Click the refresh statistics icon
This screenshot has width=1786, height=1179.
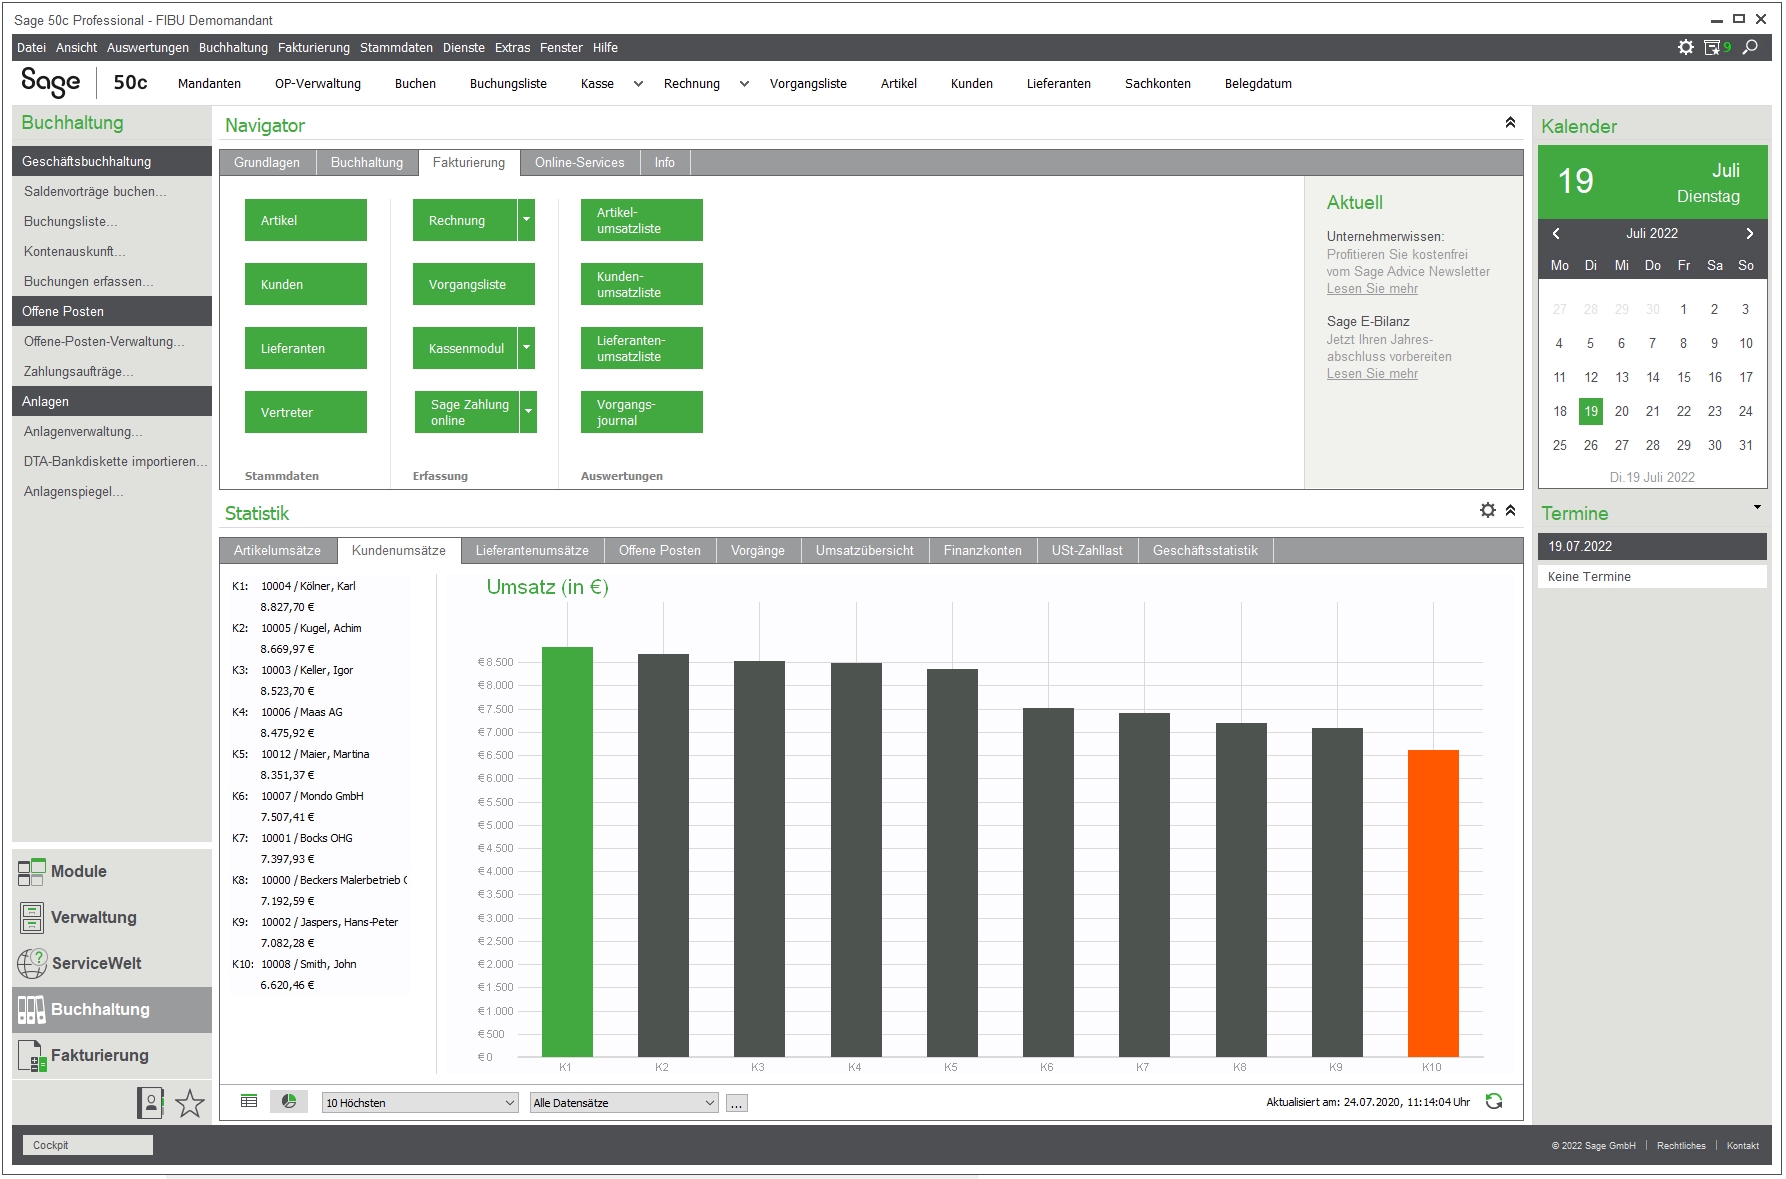pos(1494,1101)
